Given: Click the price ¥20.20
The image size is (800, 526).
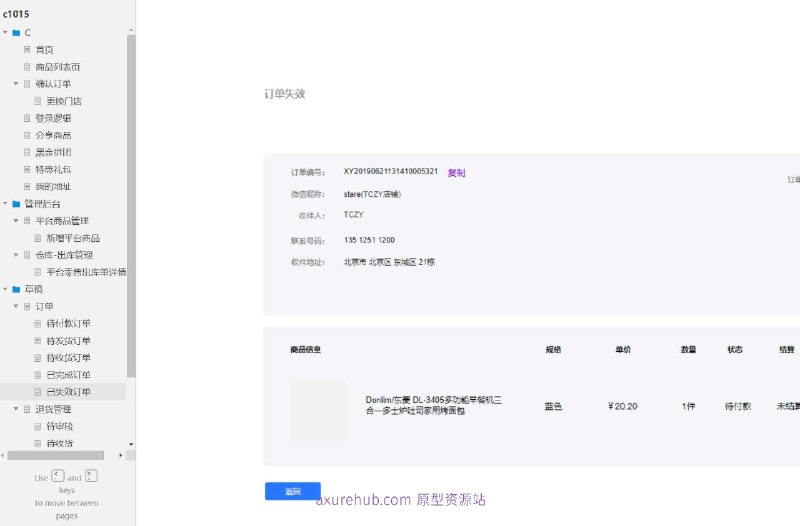Looking at the screenshot, I should click(622, 406).
